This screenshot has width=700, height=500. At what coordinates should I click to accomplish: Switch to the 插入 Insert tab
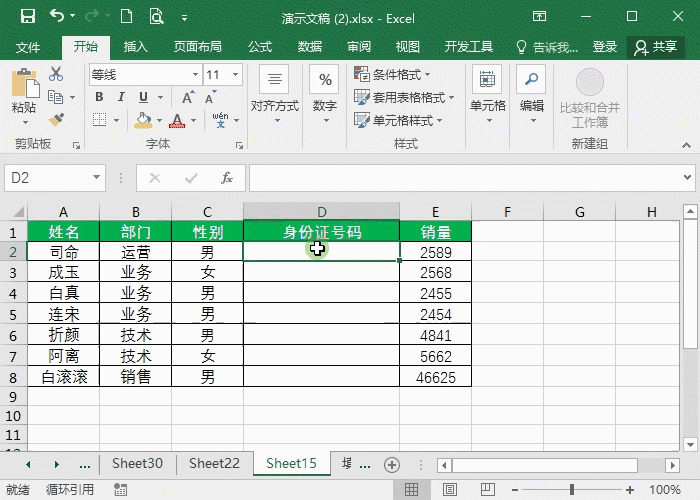pos(135,47)
